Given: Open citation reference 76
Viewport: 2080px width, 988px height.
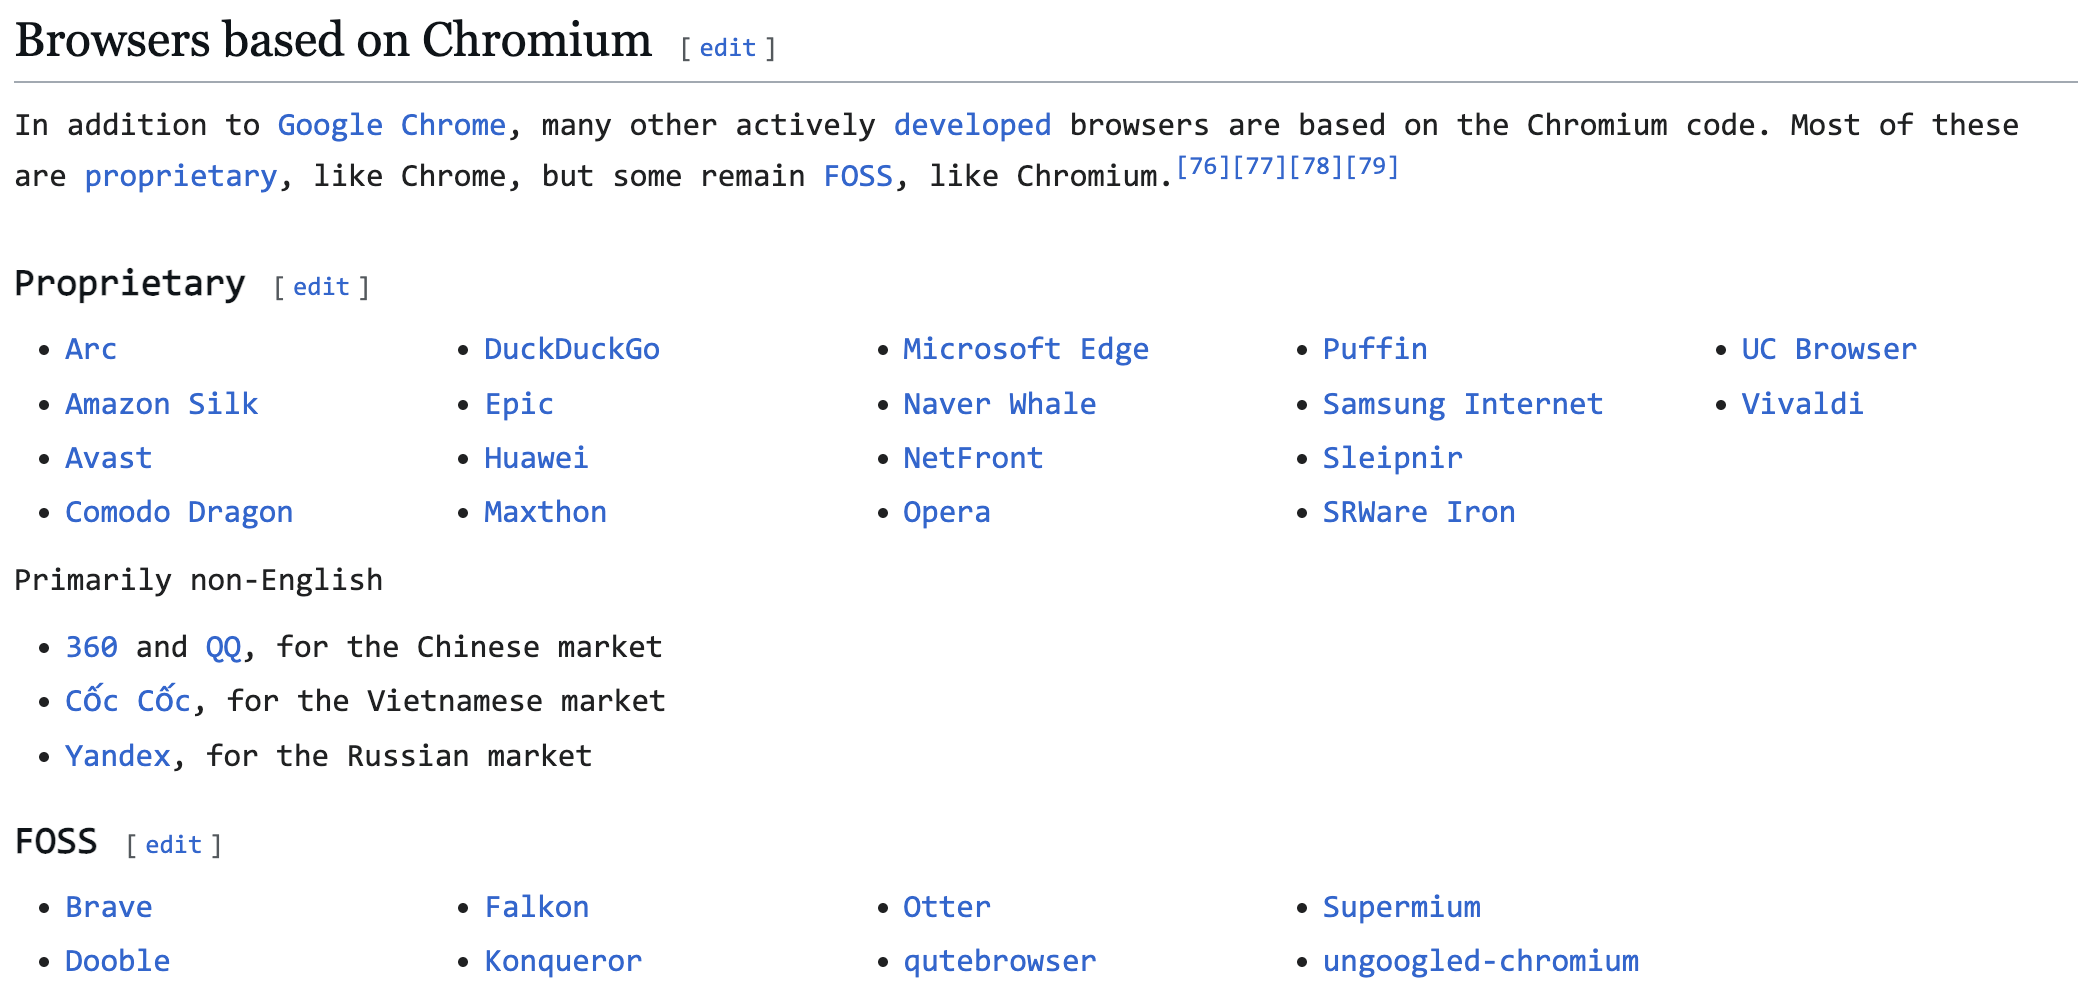Looking at the screenshot, I should (1203, 166).
